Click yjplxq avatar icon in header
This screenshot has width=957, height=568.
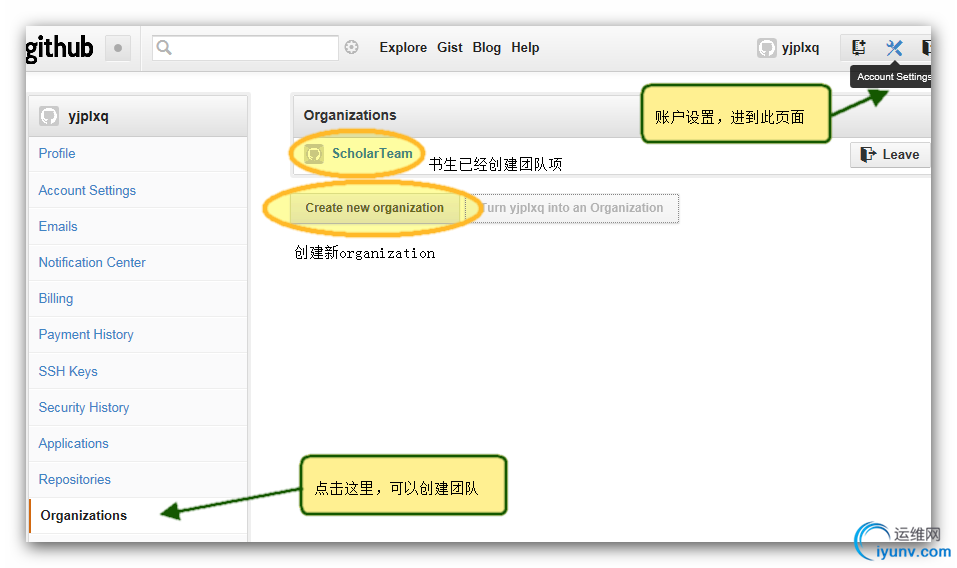point(767,48)
